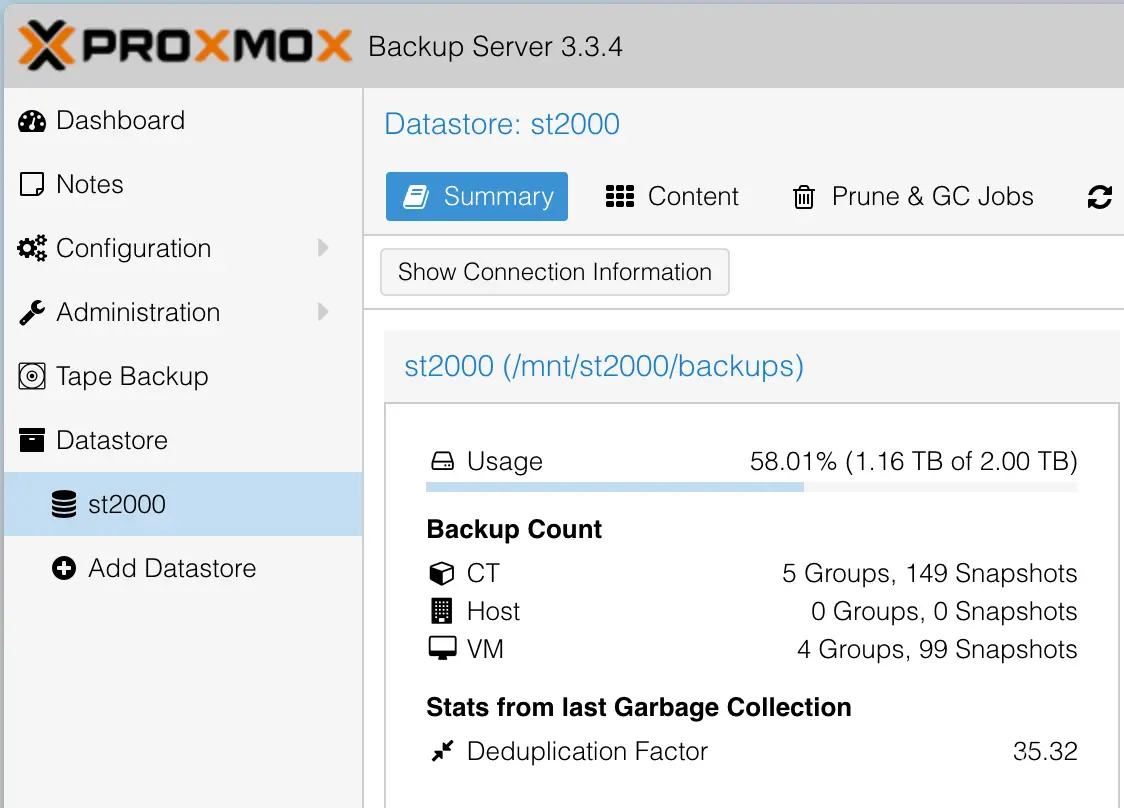Click the 'Backup Count' heading
The image size is (1124, 808).
514,529
